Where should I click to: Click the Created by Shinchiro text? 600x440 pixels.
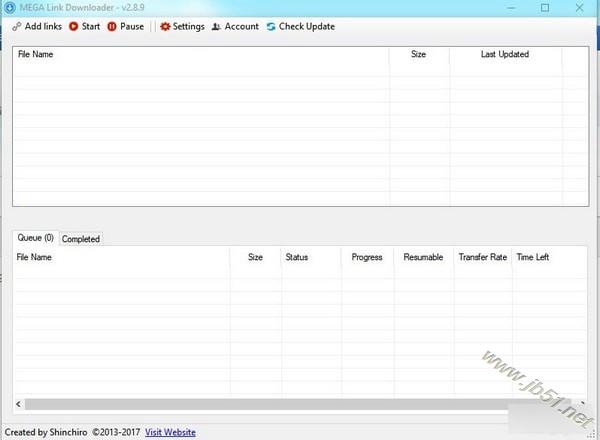46,432
